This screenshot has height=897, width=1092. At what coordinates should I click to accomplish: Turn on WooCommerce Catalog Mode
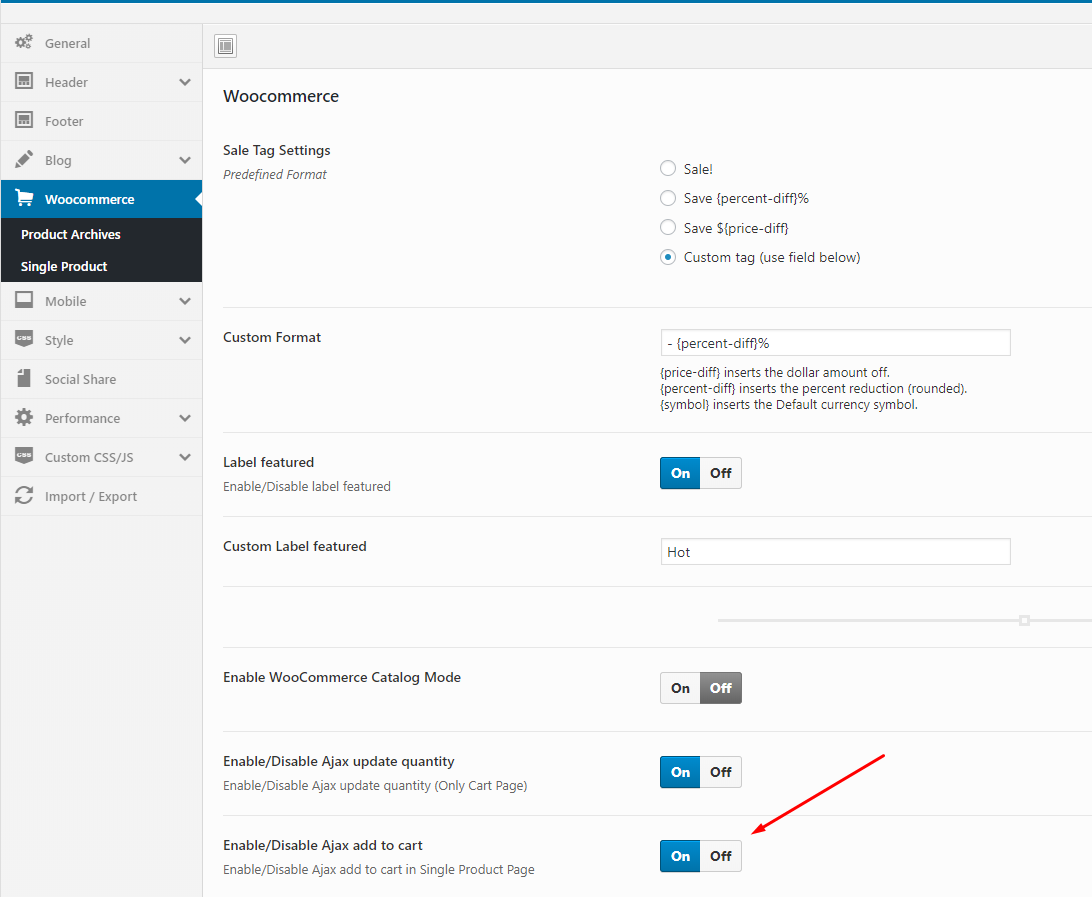tap(681, 688)
